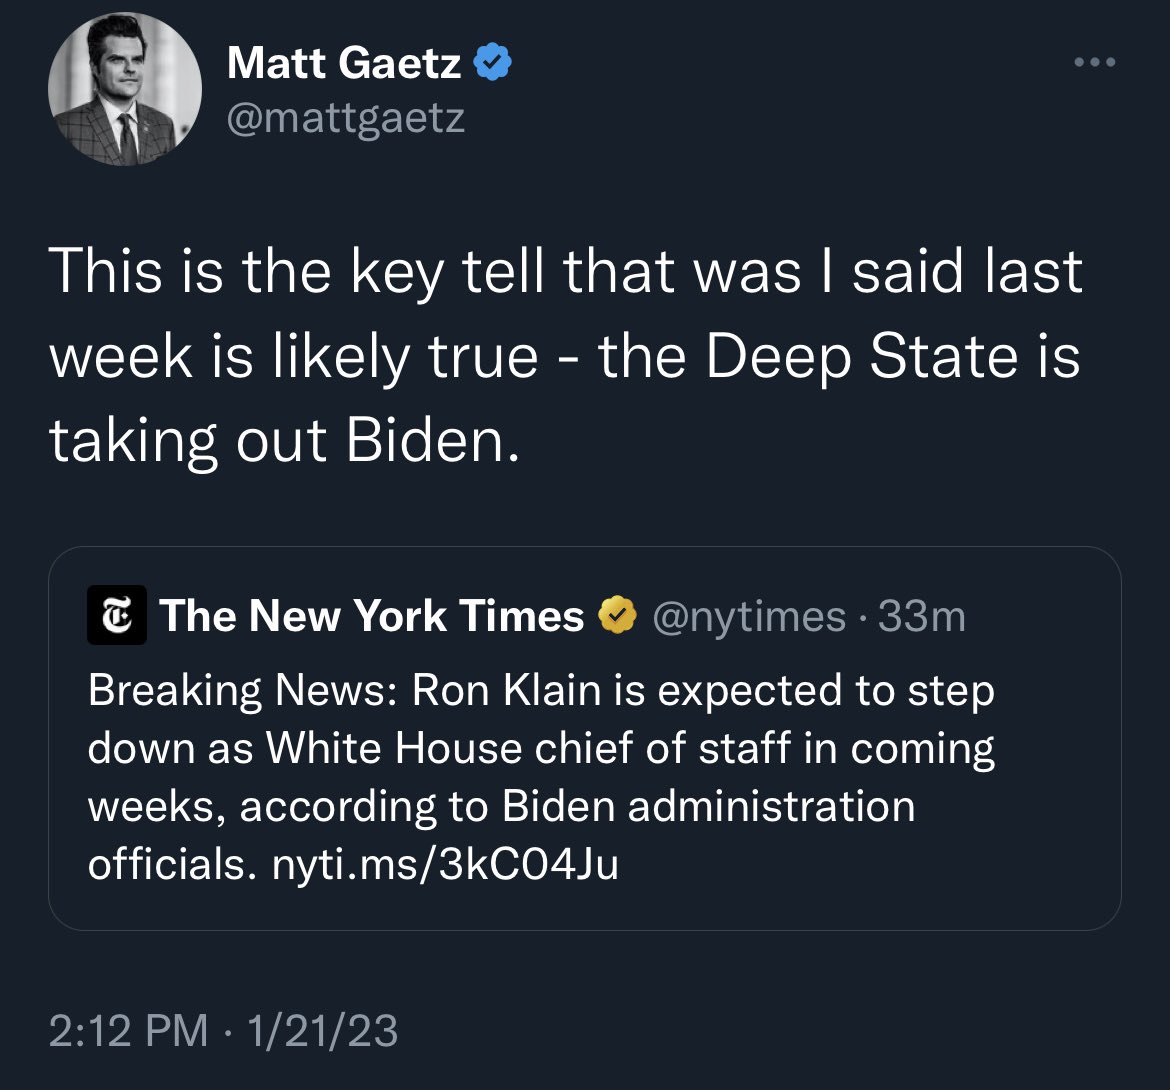This screenshot has height=1090, width=1170.
Task: Click Matt Gaetz's blue verified badge
Action: [492, 64]
